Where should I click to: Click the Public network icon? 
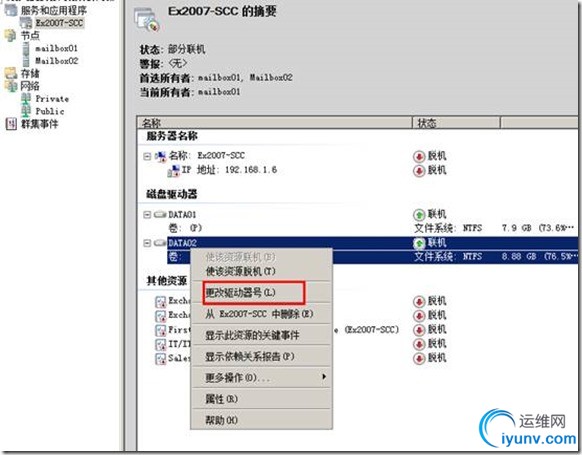tap(26, 111)
